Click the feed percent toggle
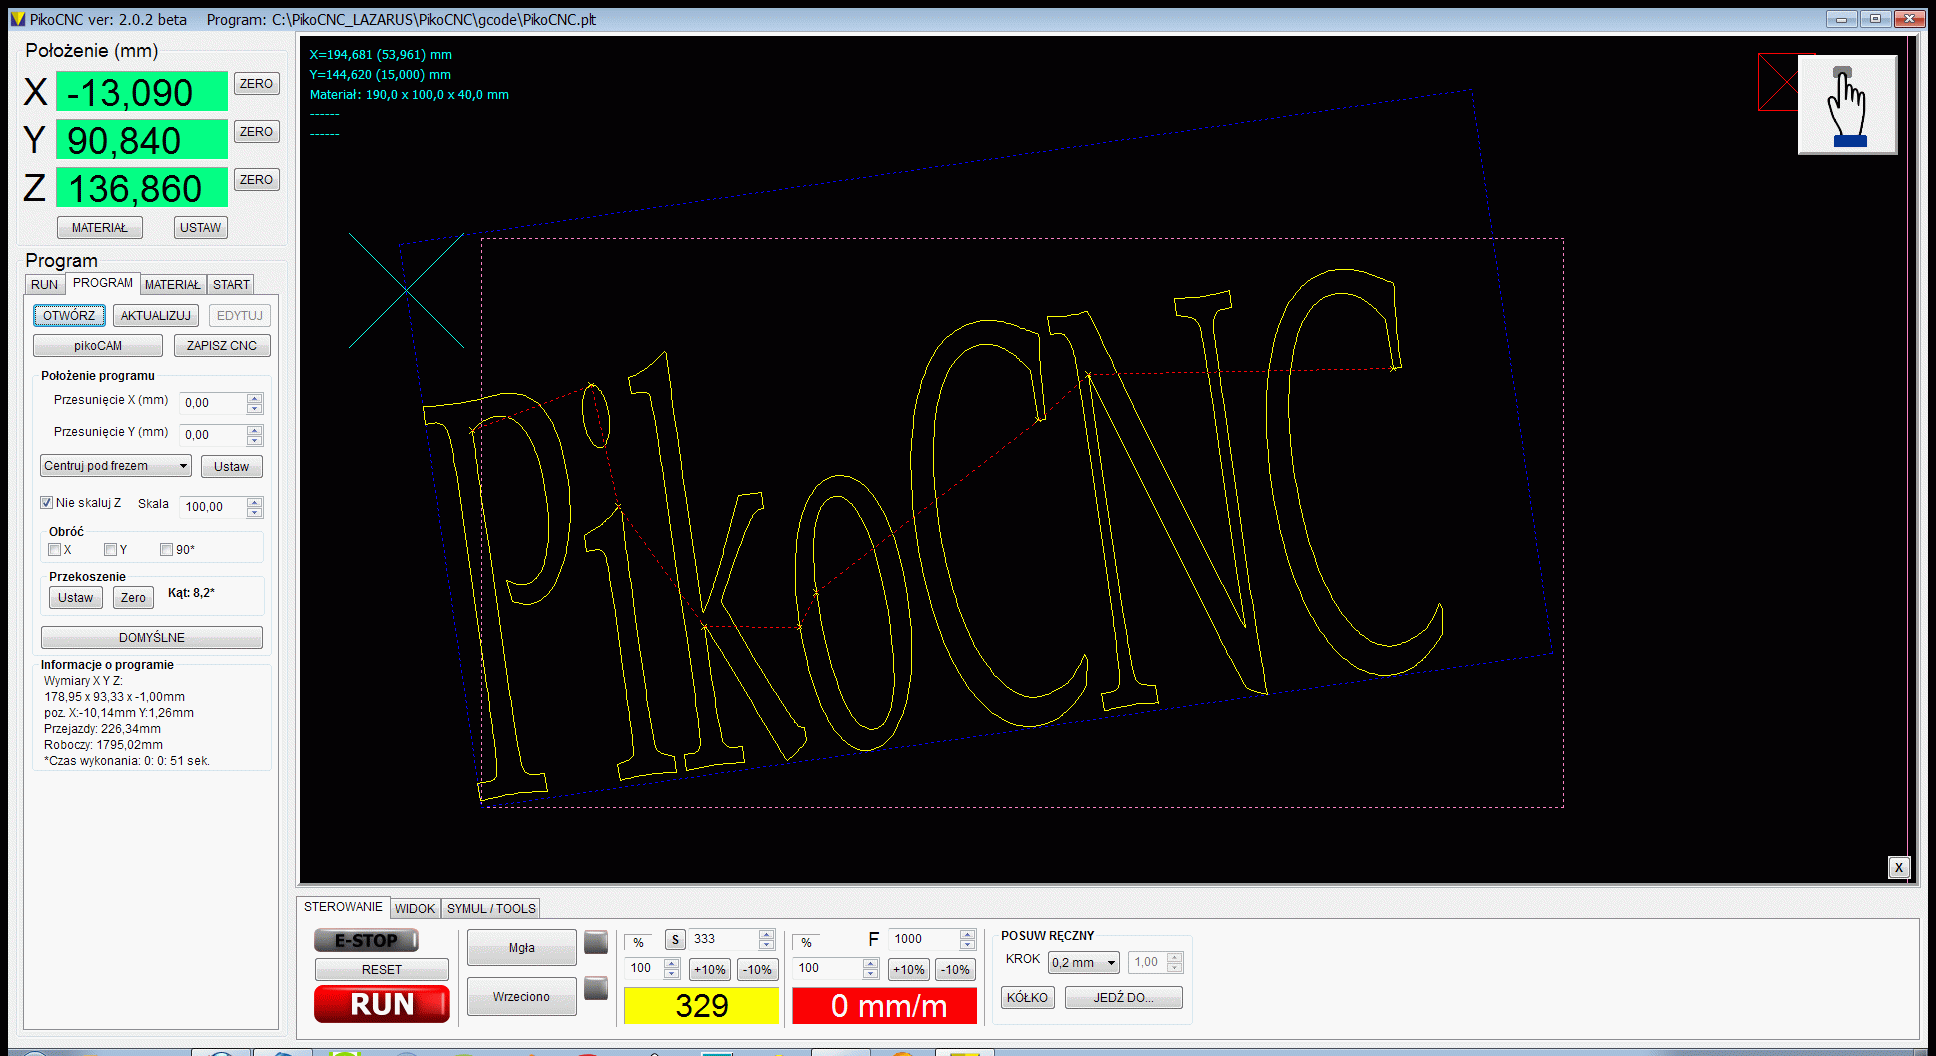Screen dimensions: 1936x1056 [806, 942]
